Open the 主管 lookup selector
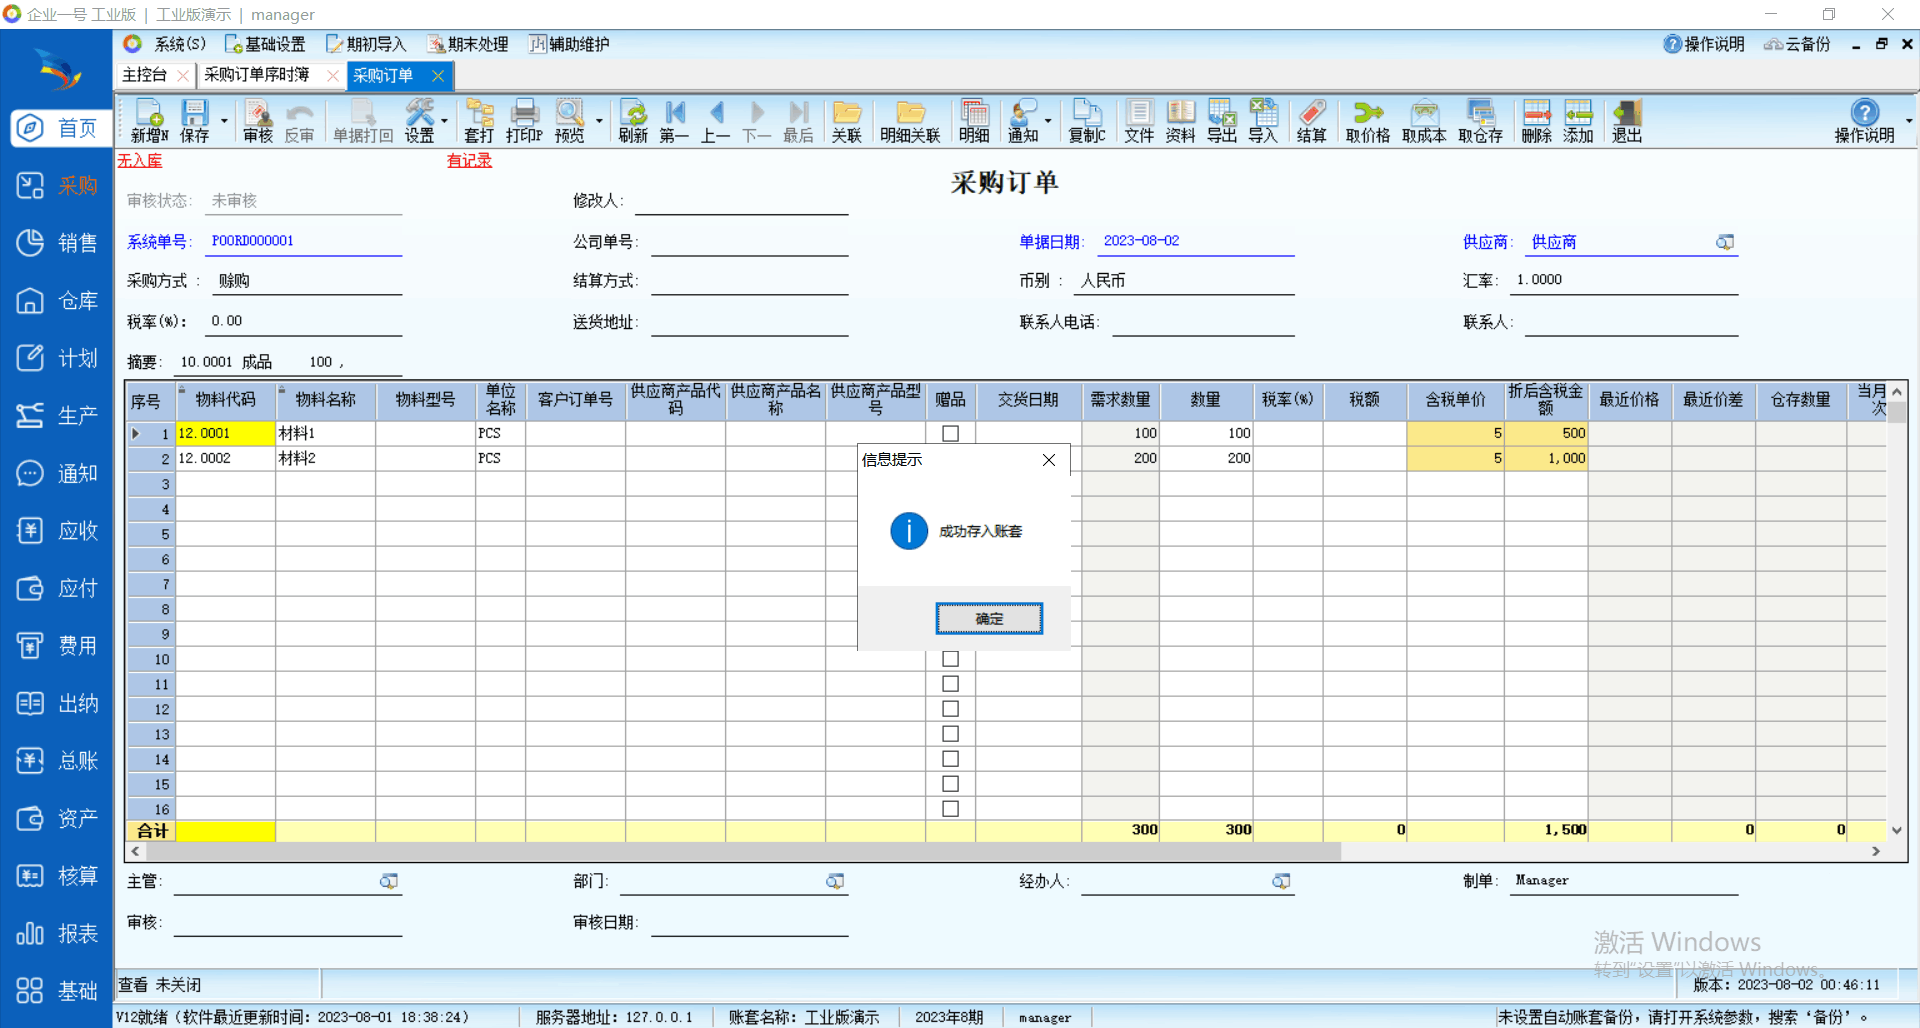Screen dimensions: 1920x1028 [x=389, y=881]
